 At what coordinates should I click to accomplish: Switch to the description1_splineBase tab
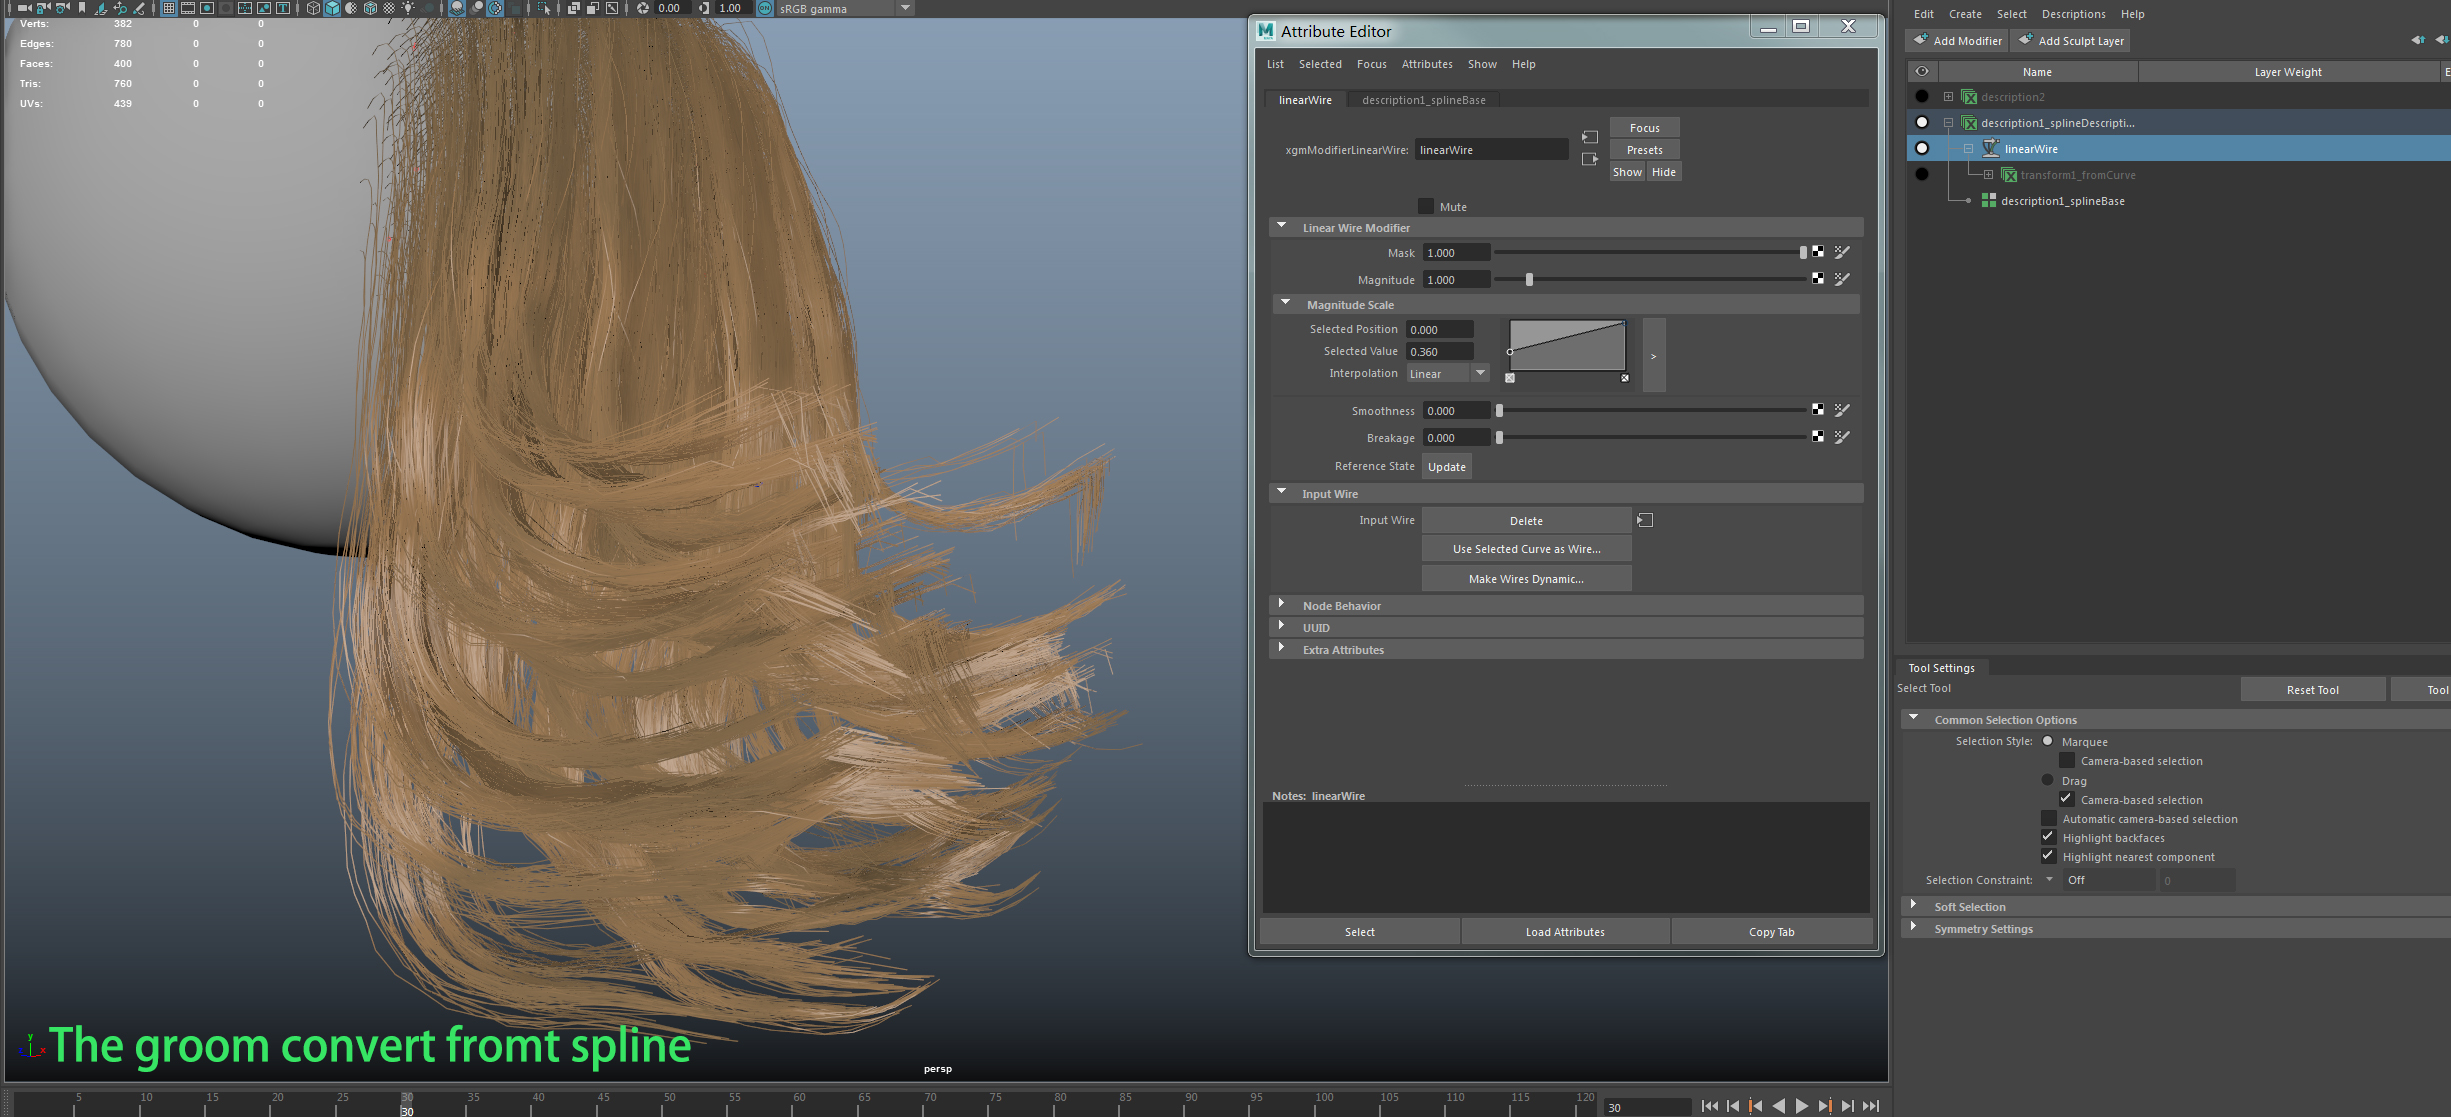pos(1423,100)
